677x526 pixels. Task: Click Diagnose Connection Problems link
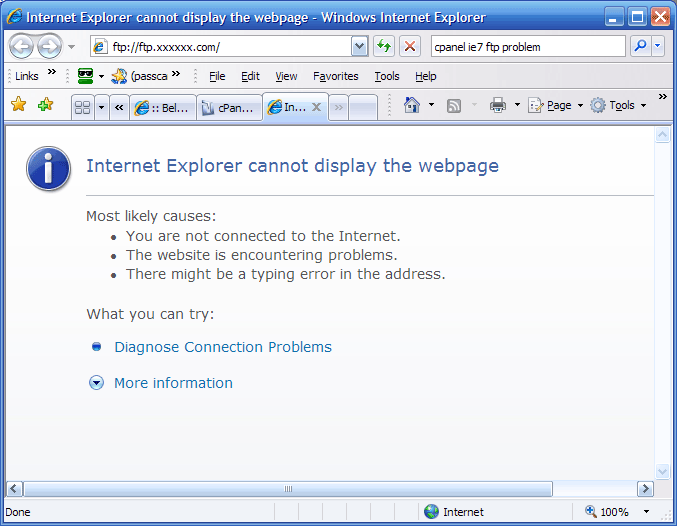pos(223,347)
